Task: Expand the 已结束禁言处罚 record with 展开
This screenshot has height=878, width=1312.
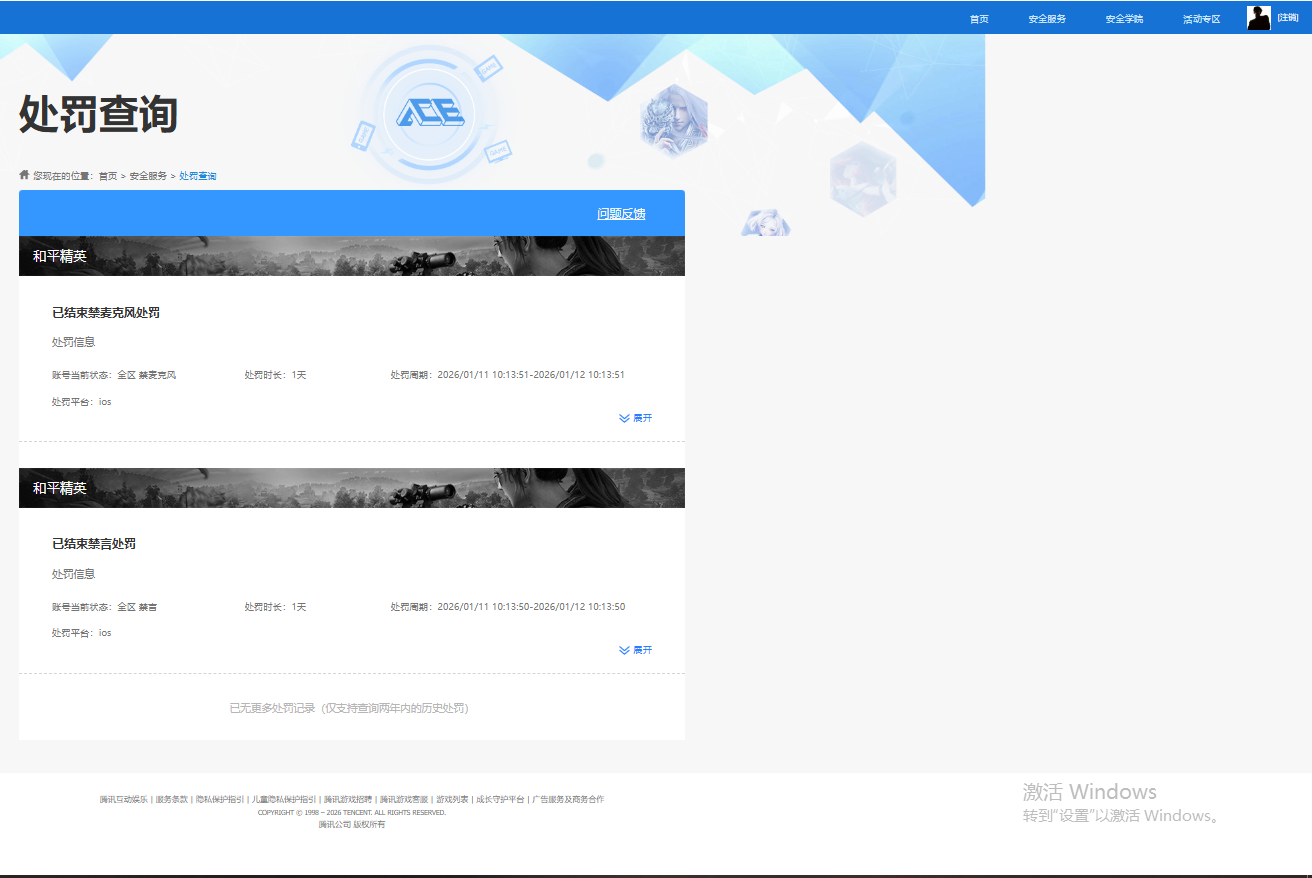Action: [636, 650]
